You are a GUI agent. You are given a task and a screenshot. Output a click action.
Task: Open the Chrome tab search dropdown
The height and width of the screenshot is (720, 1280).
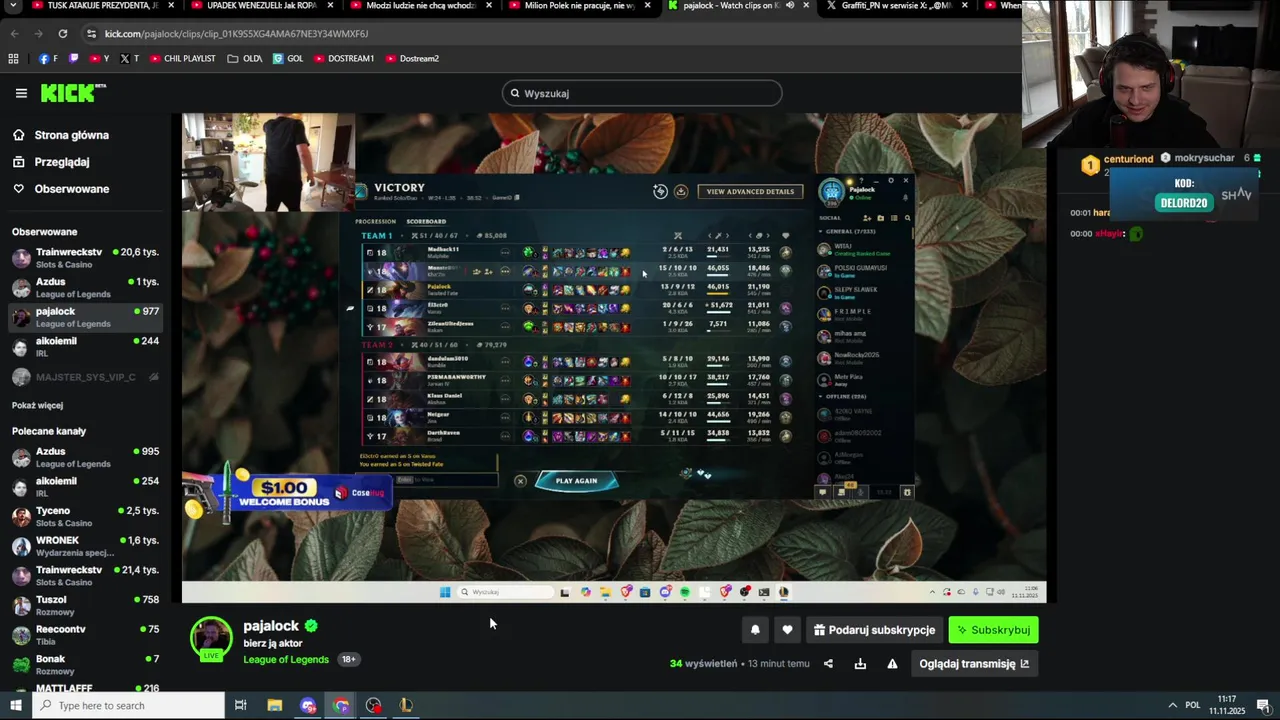click(14, 5)
